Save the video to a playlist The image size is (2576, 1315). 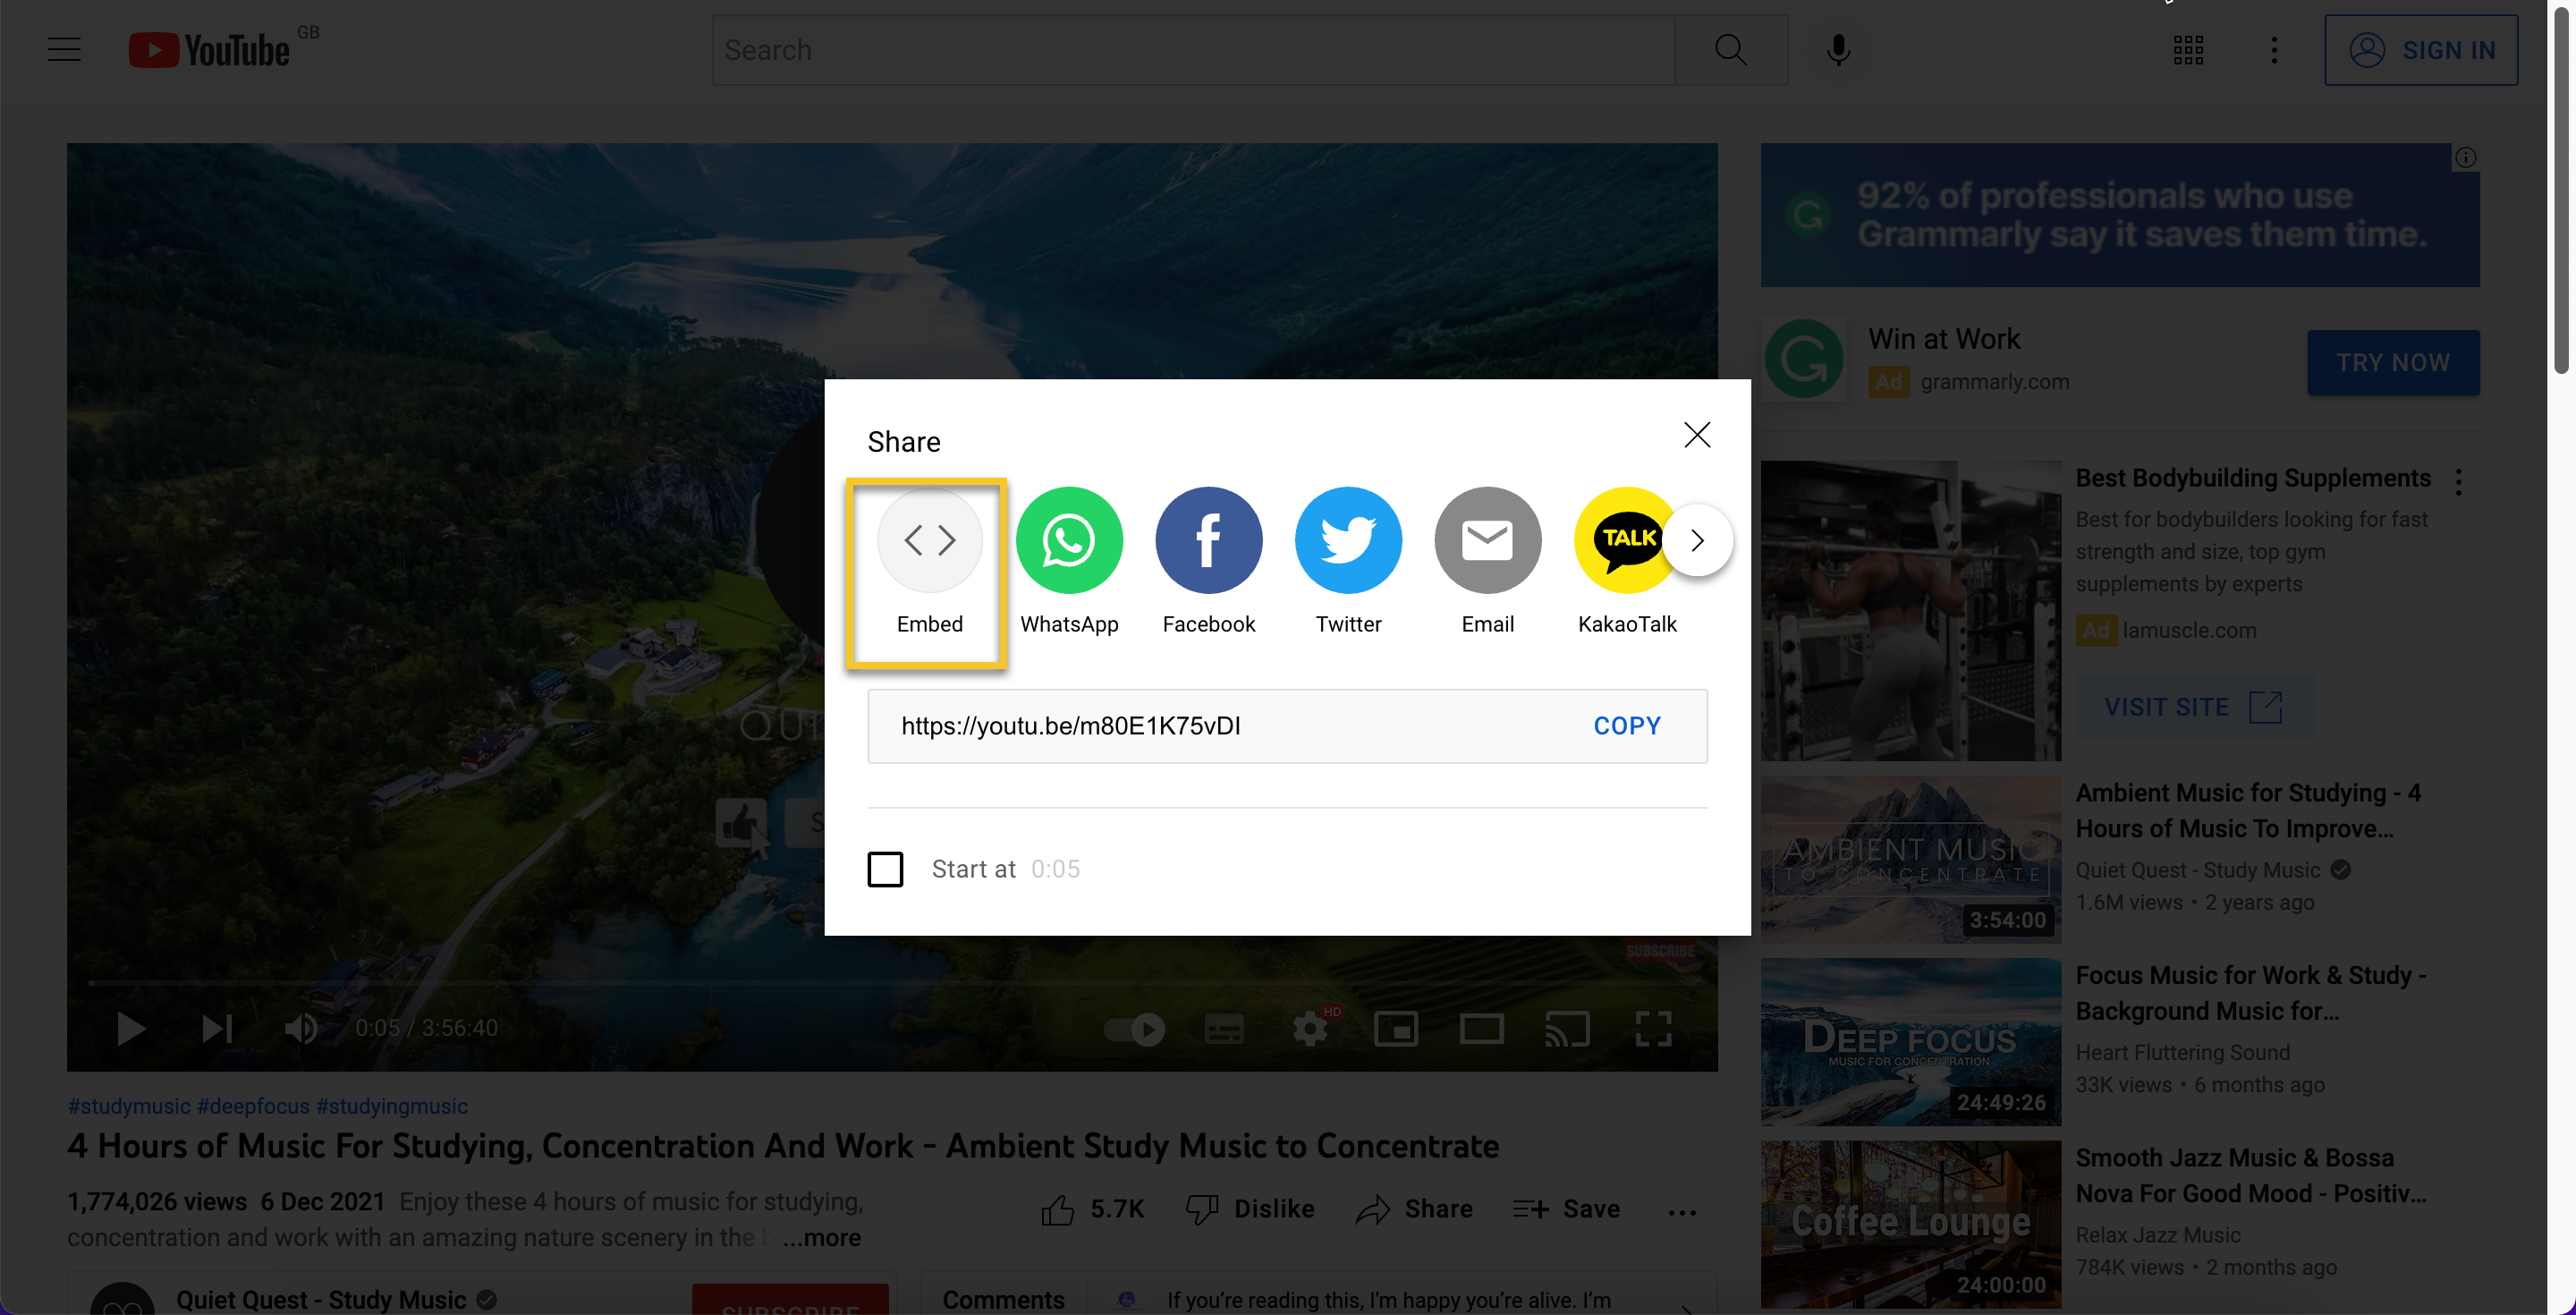[1566, 1209]
